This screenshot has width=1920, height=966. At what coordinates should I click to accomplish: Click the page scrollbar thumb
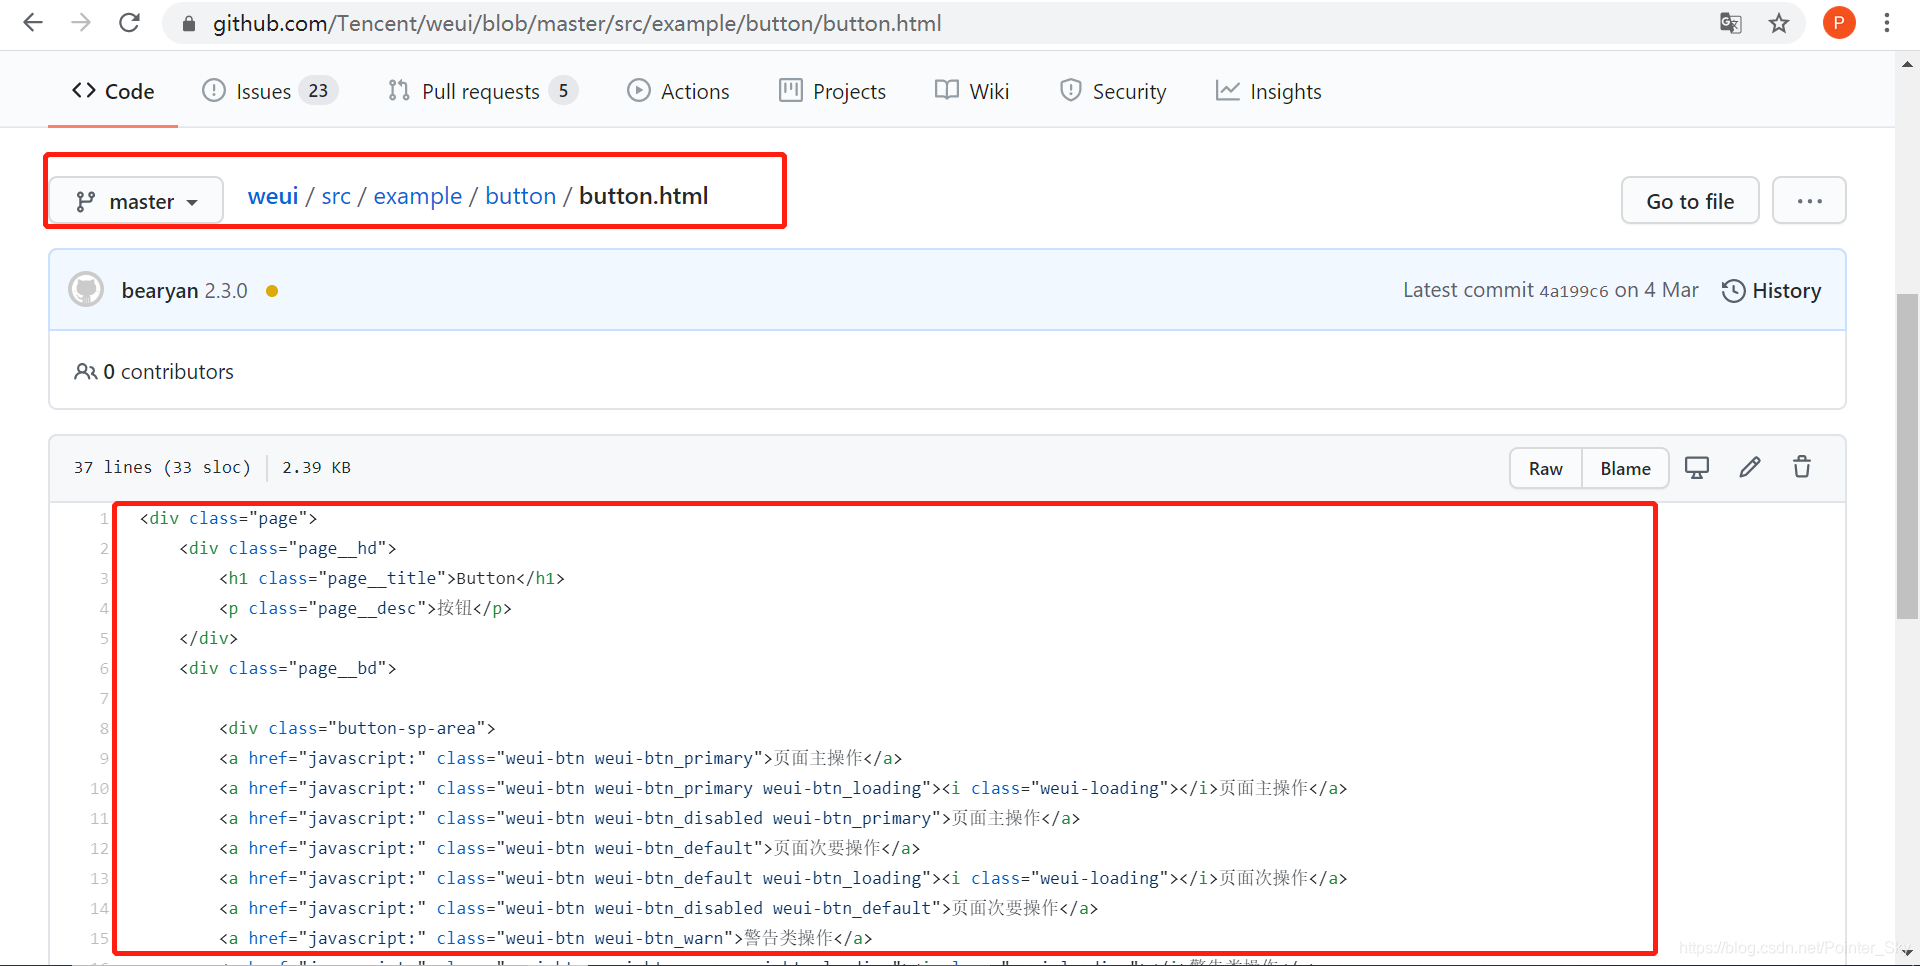(1907, 456)
